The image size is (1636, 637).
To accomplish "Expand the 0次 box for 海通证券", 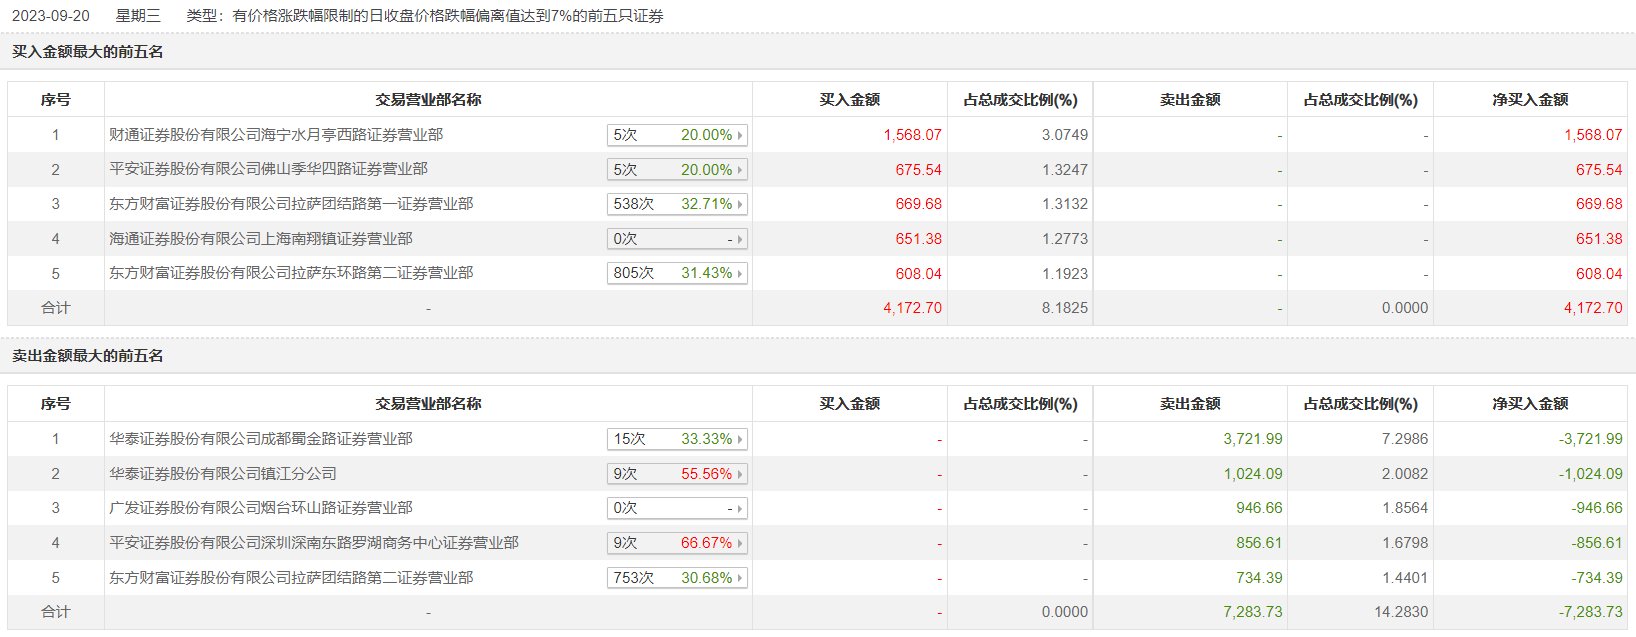I will 677,239.
